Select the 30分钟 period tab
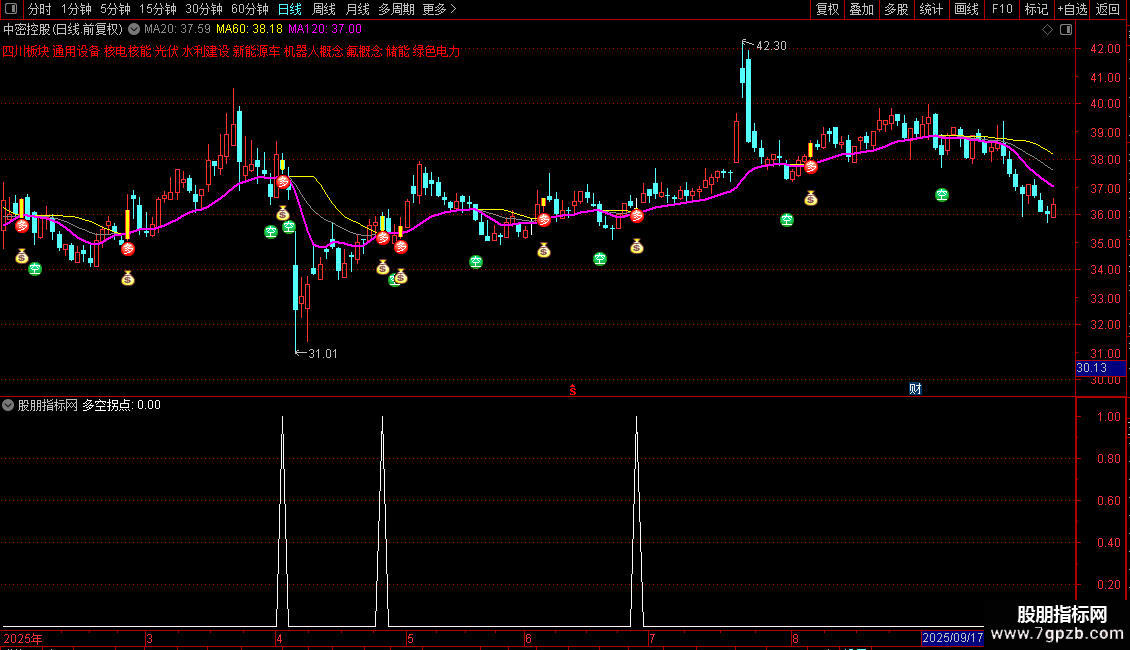Screen dimensions: 1130x650 204,9
